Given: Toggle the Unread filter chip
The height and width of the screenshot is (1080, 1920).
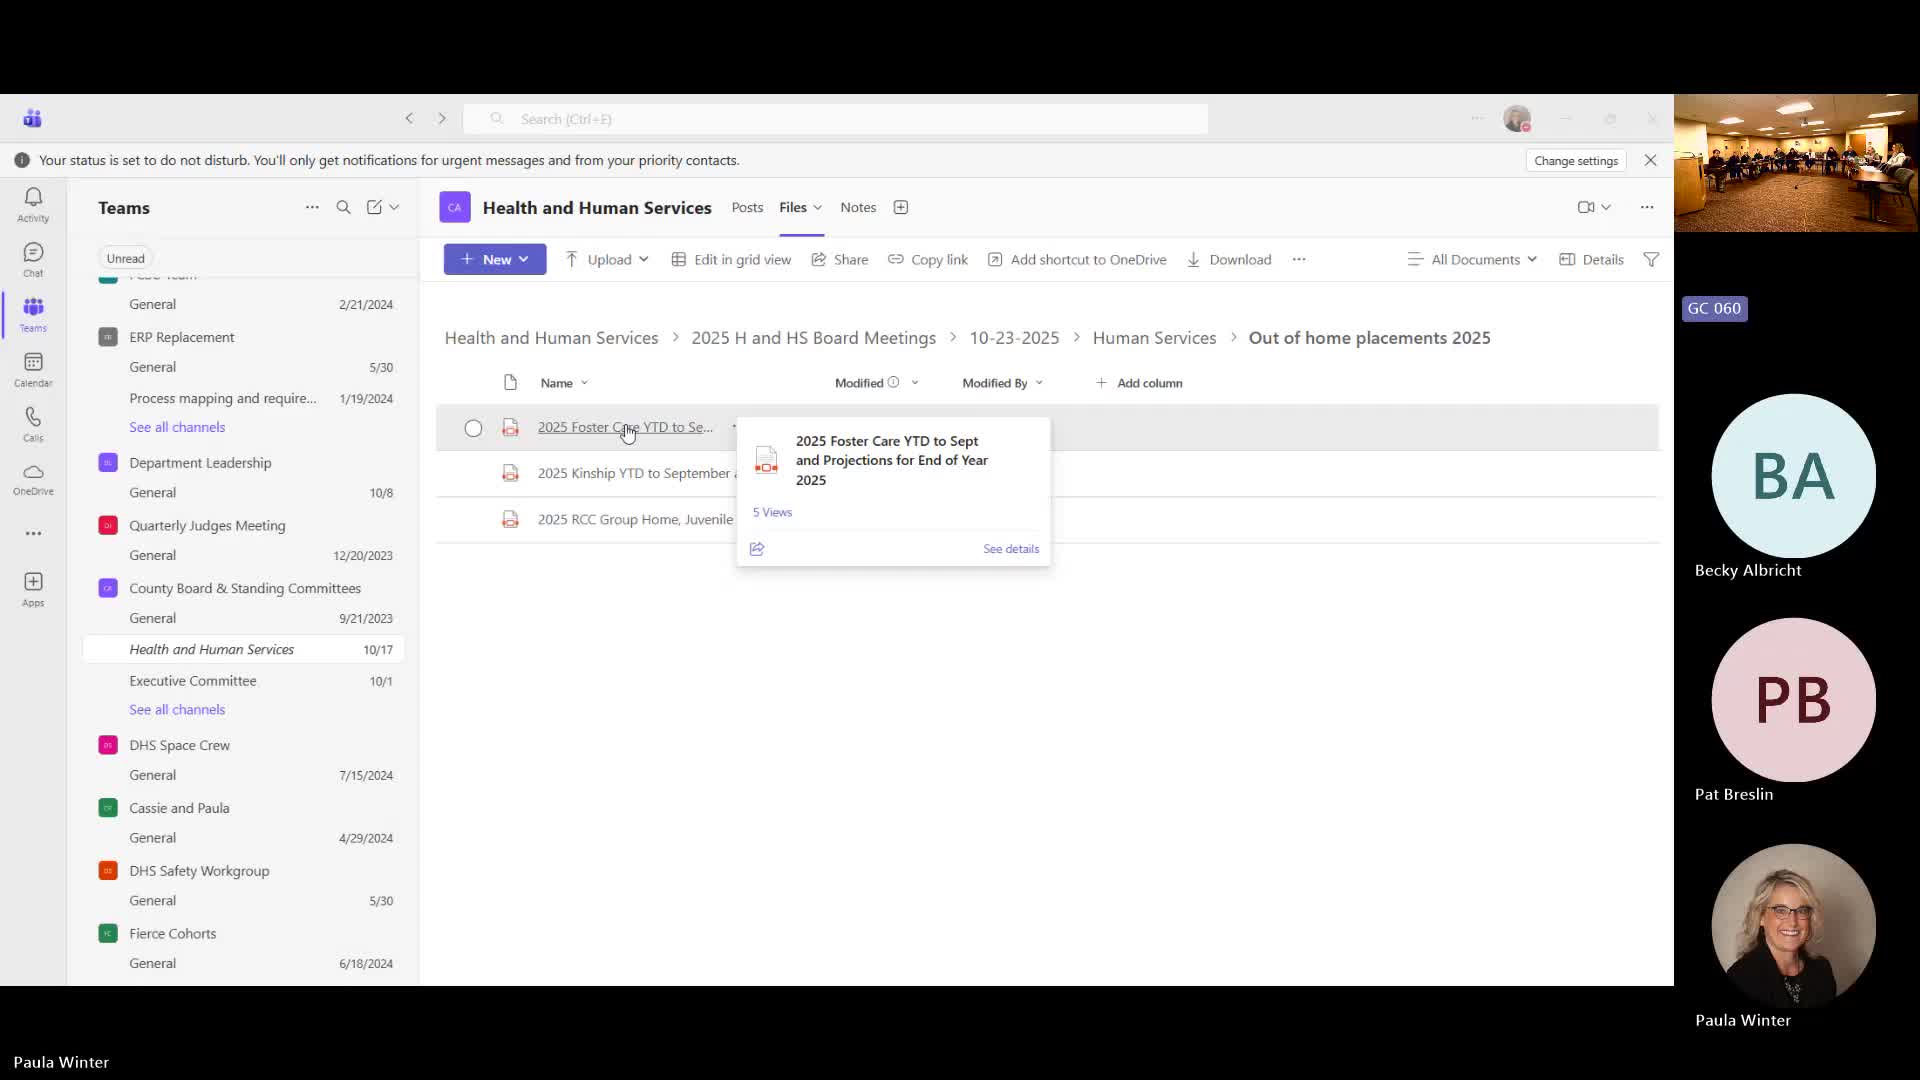Looking at the screenshot, I should pos(125,258).
